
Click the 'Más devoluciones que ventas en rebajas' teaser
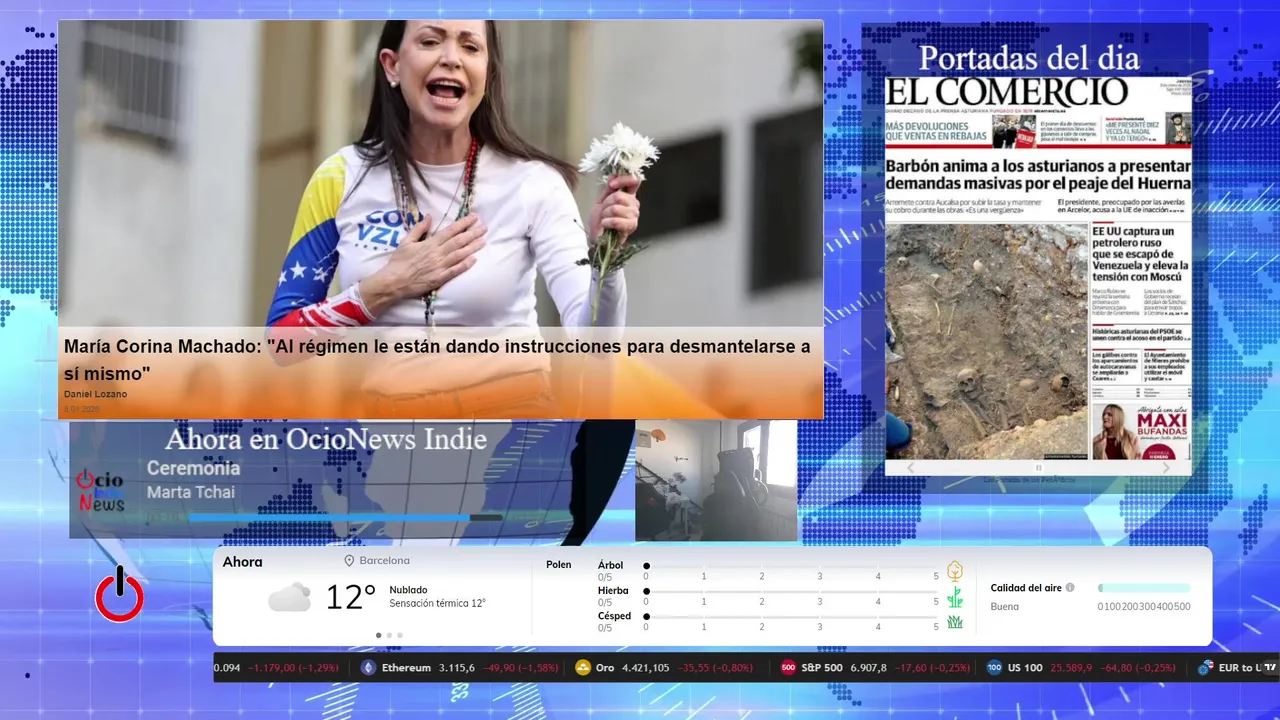(938, 131)
